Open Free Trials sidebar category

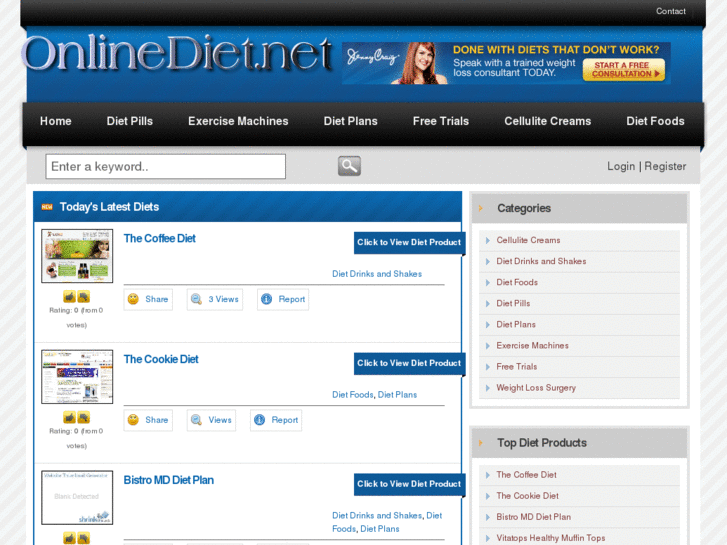(x=517, y=367)
